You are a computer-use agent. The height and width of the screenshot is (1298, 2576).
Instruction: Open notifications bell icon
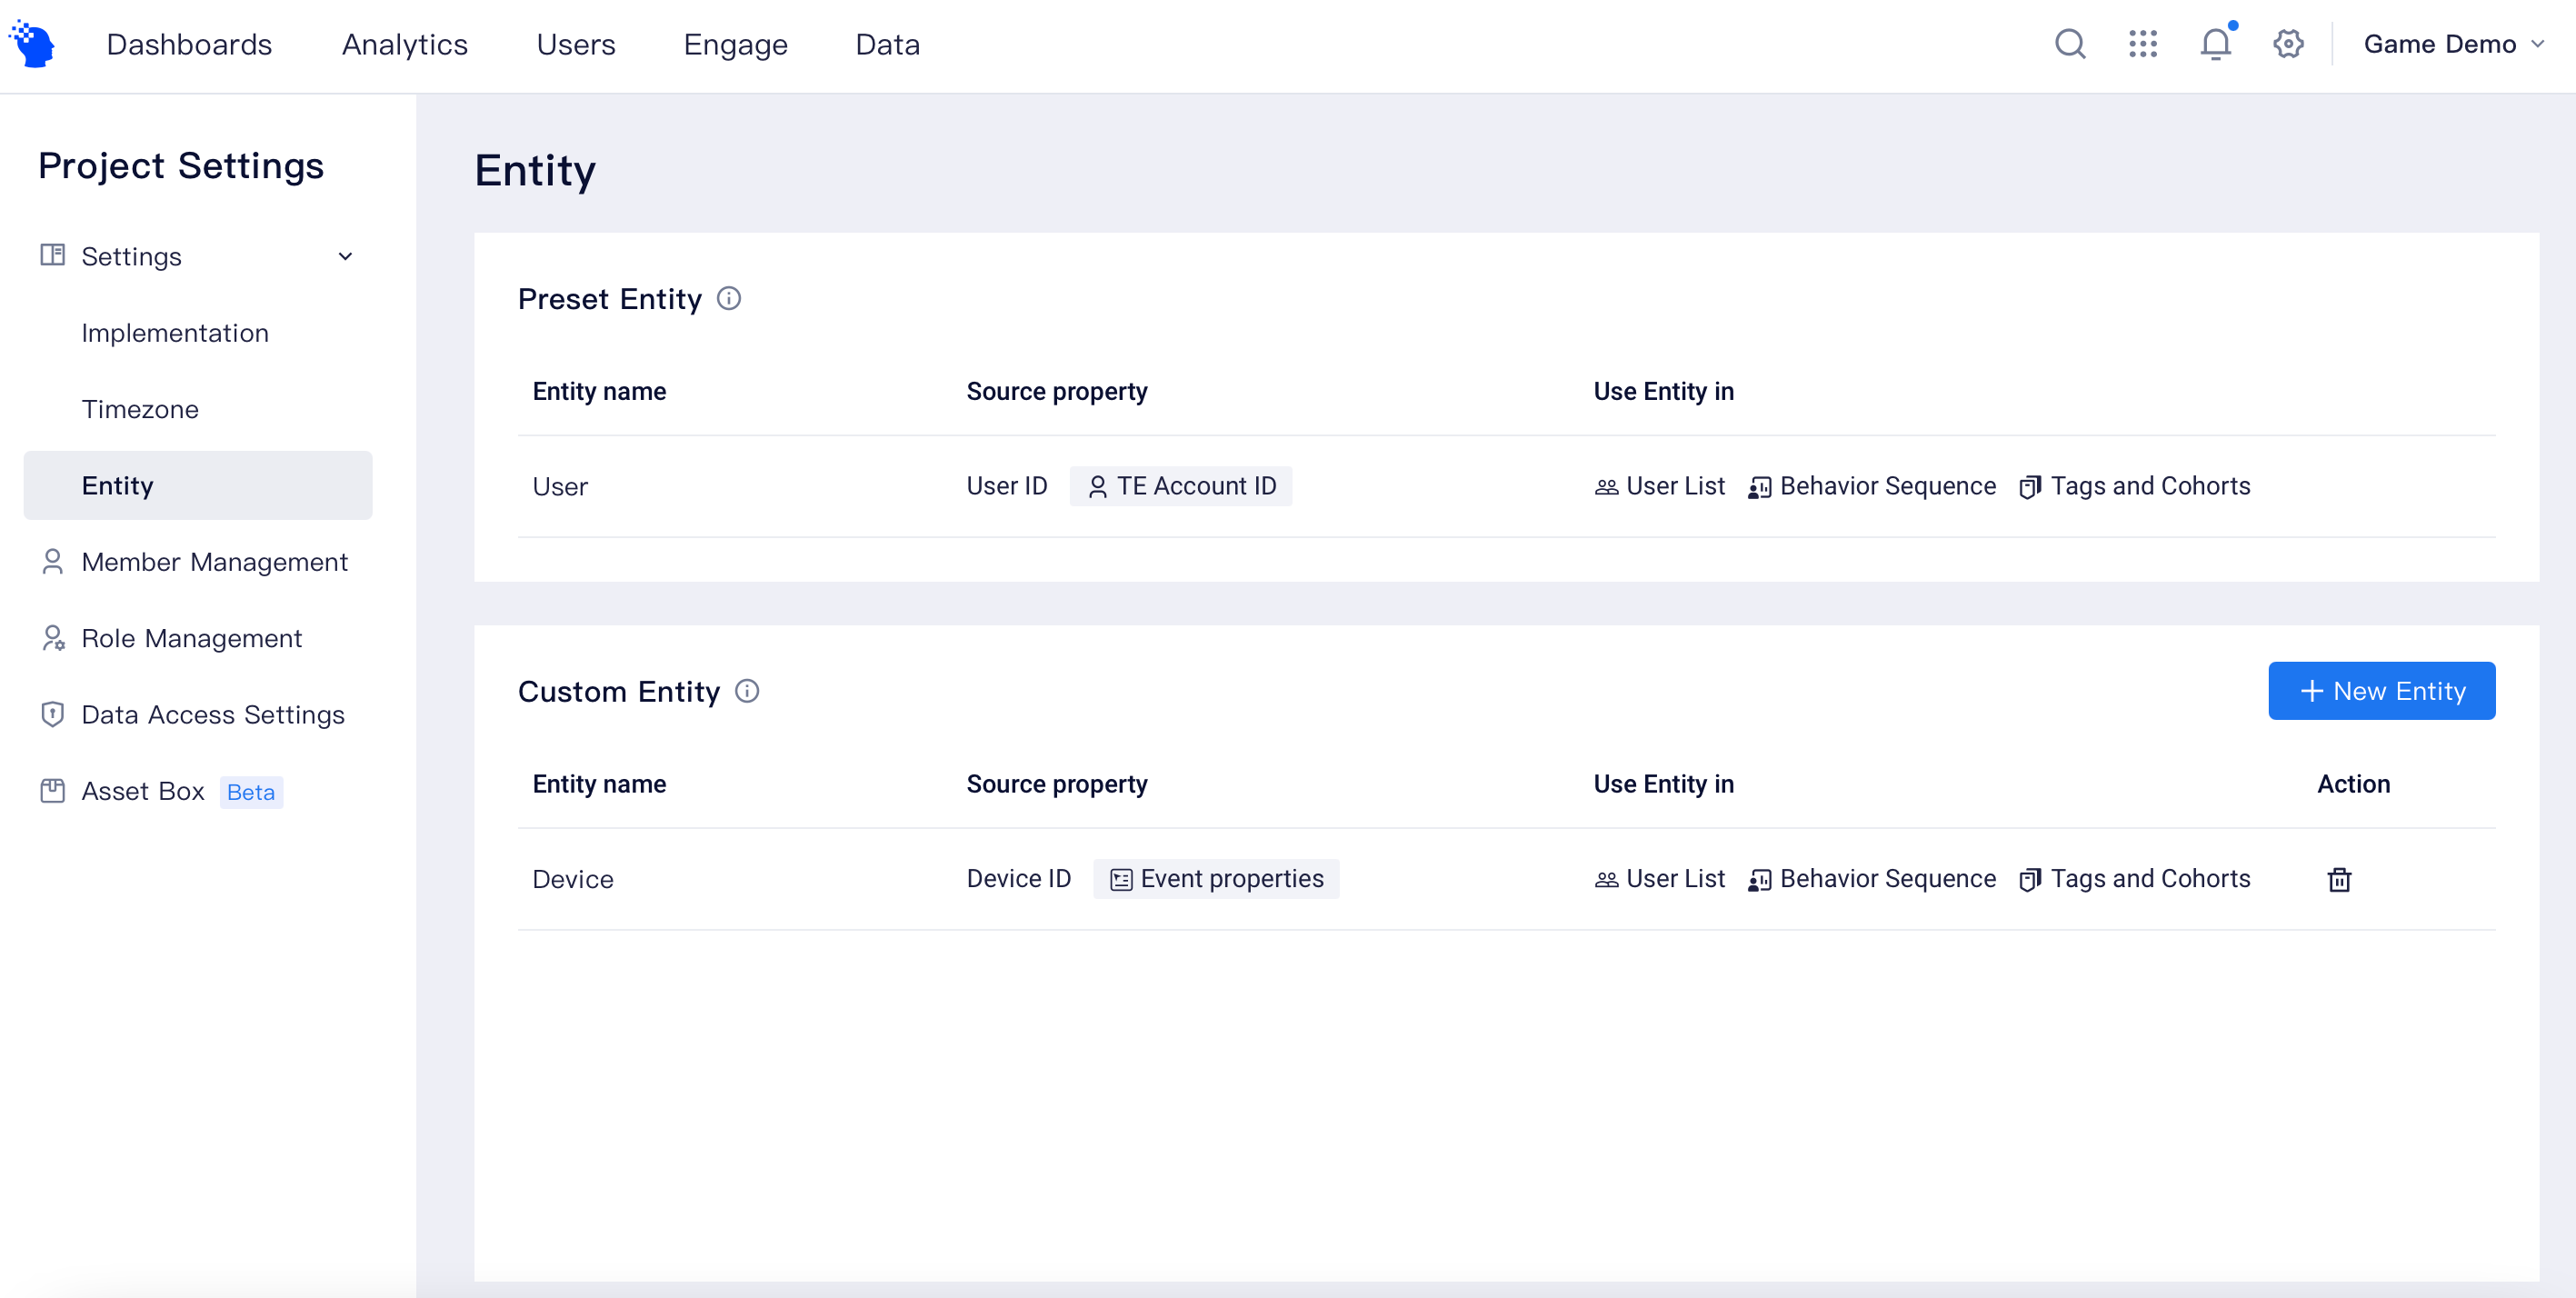pos(2216,44)
